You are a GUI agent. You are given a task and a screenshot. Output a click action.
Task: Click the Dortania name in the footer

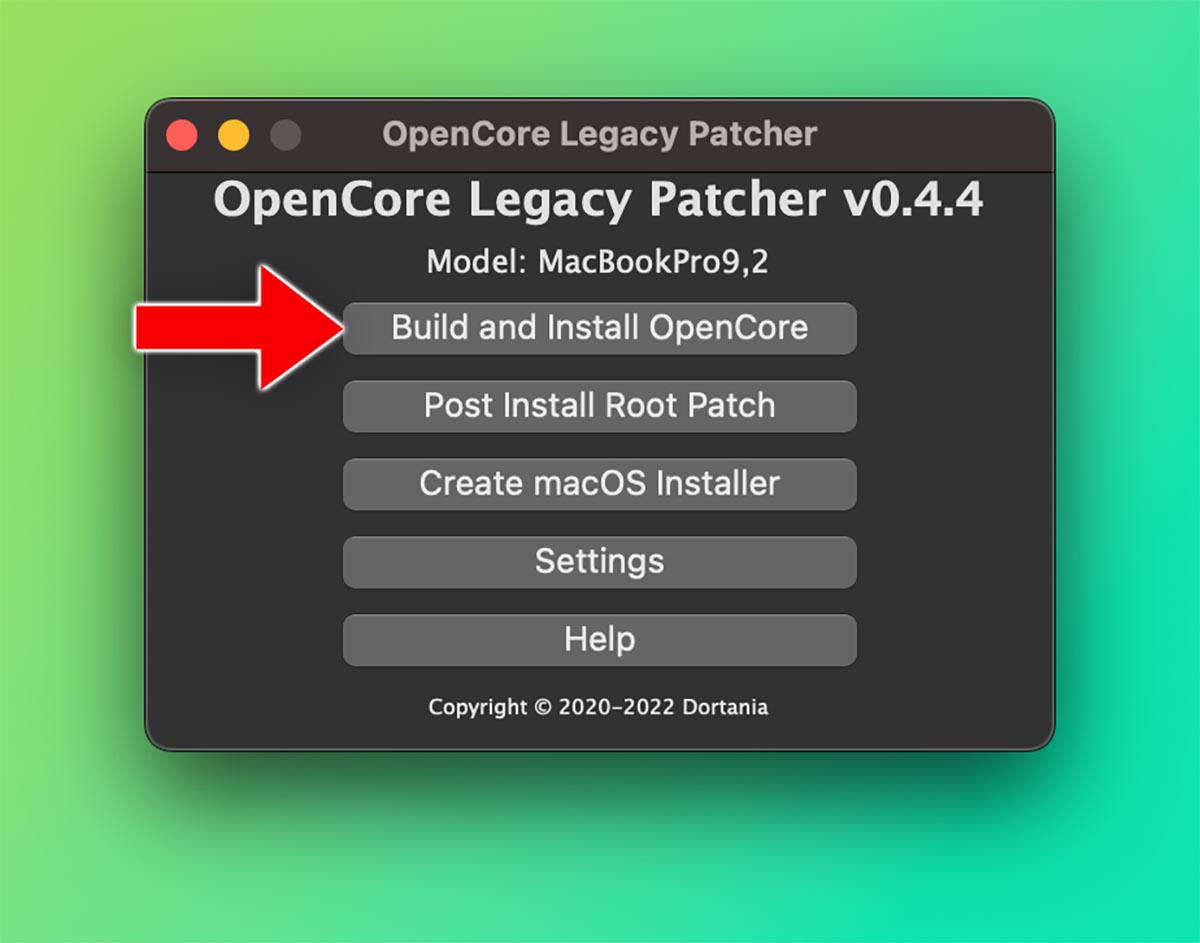pyautogui.click(x=725, y=707)
